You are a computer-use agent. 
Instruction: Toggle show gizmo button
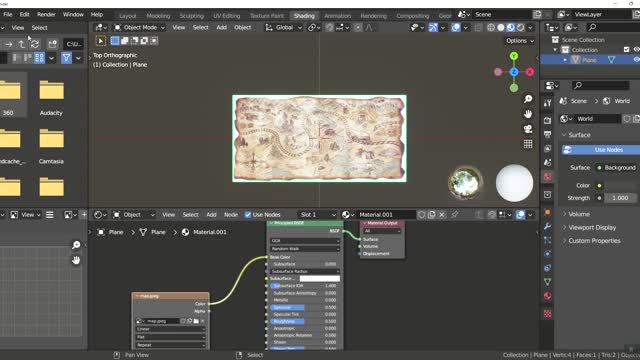click(x=433, y=28)
